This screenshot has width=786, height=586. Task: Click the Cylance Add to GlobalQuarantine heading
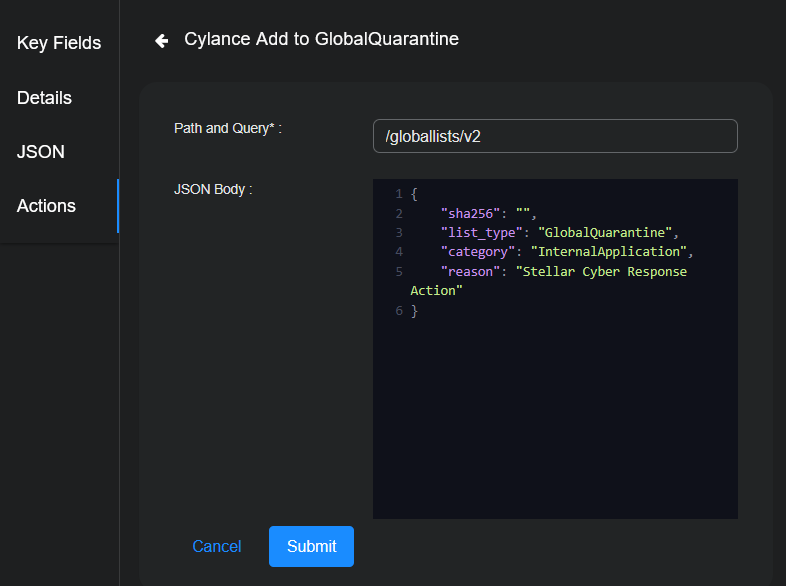tap(321, 40)
